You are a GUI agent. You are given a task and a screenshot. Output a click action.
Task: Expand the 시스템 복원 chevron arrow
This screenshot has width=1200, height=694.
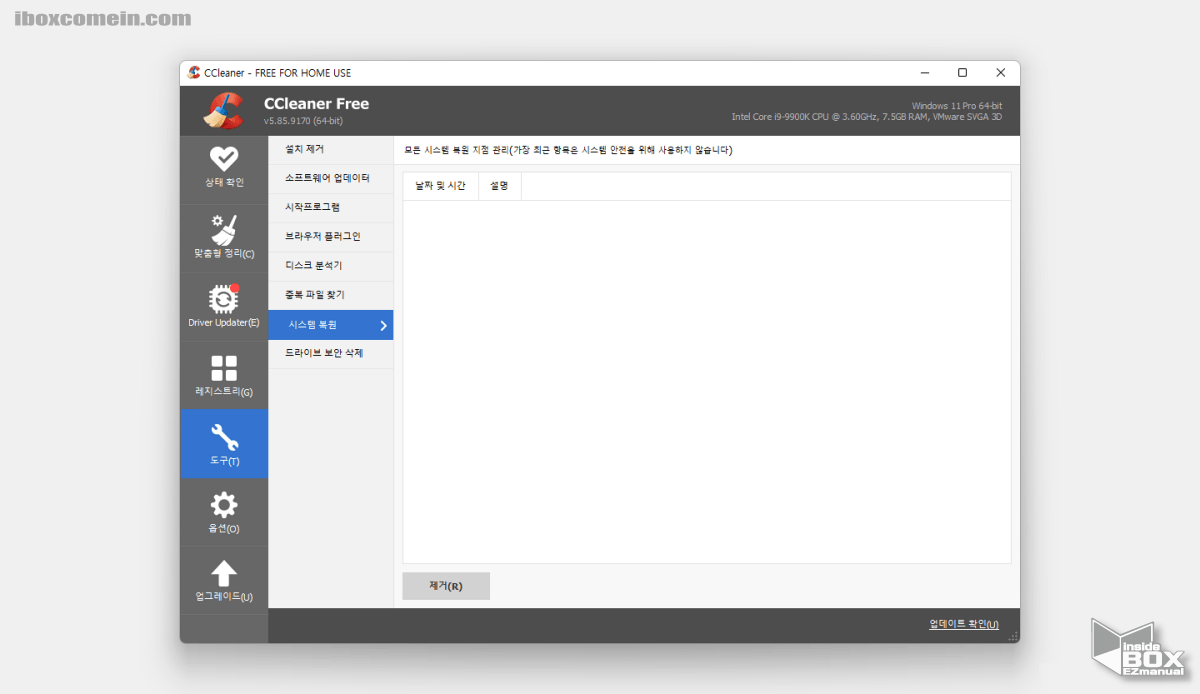click(x=380, y=324)
